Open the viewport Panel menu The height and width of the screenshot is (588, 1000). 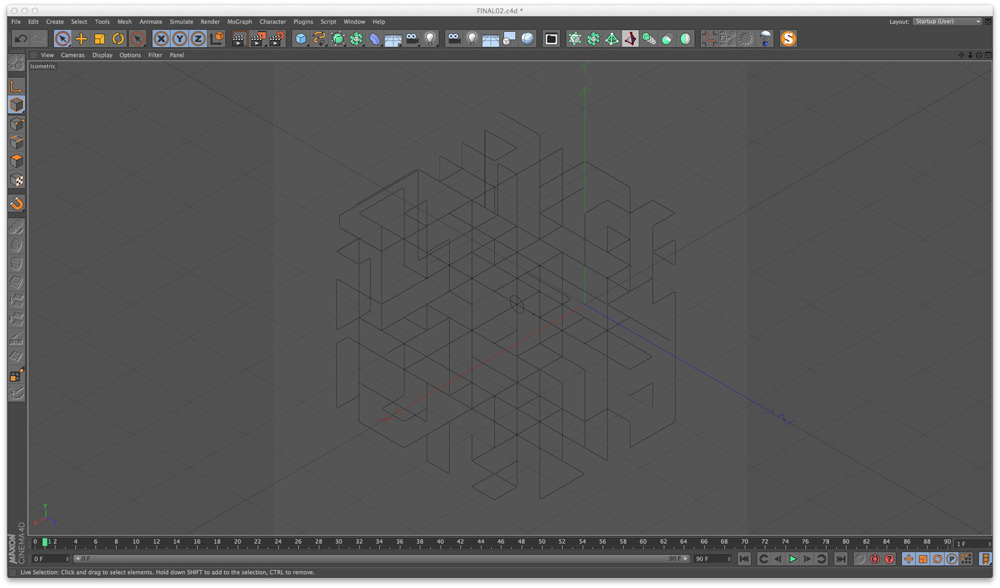pyautogui.click(x=177, y=55)
